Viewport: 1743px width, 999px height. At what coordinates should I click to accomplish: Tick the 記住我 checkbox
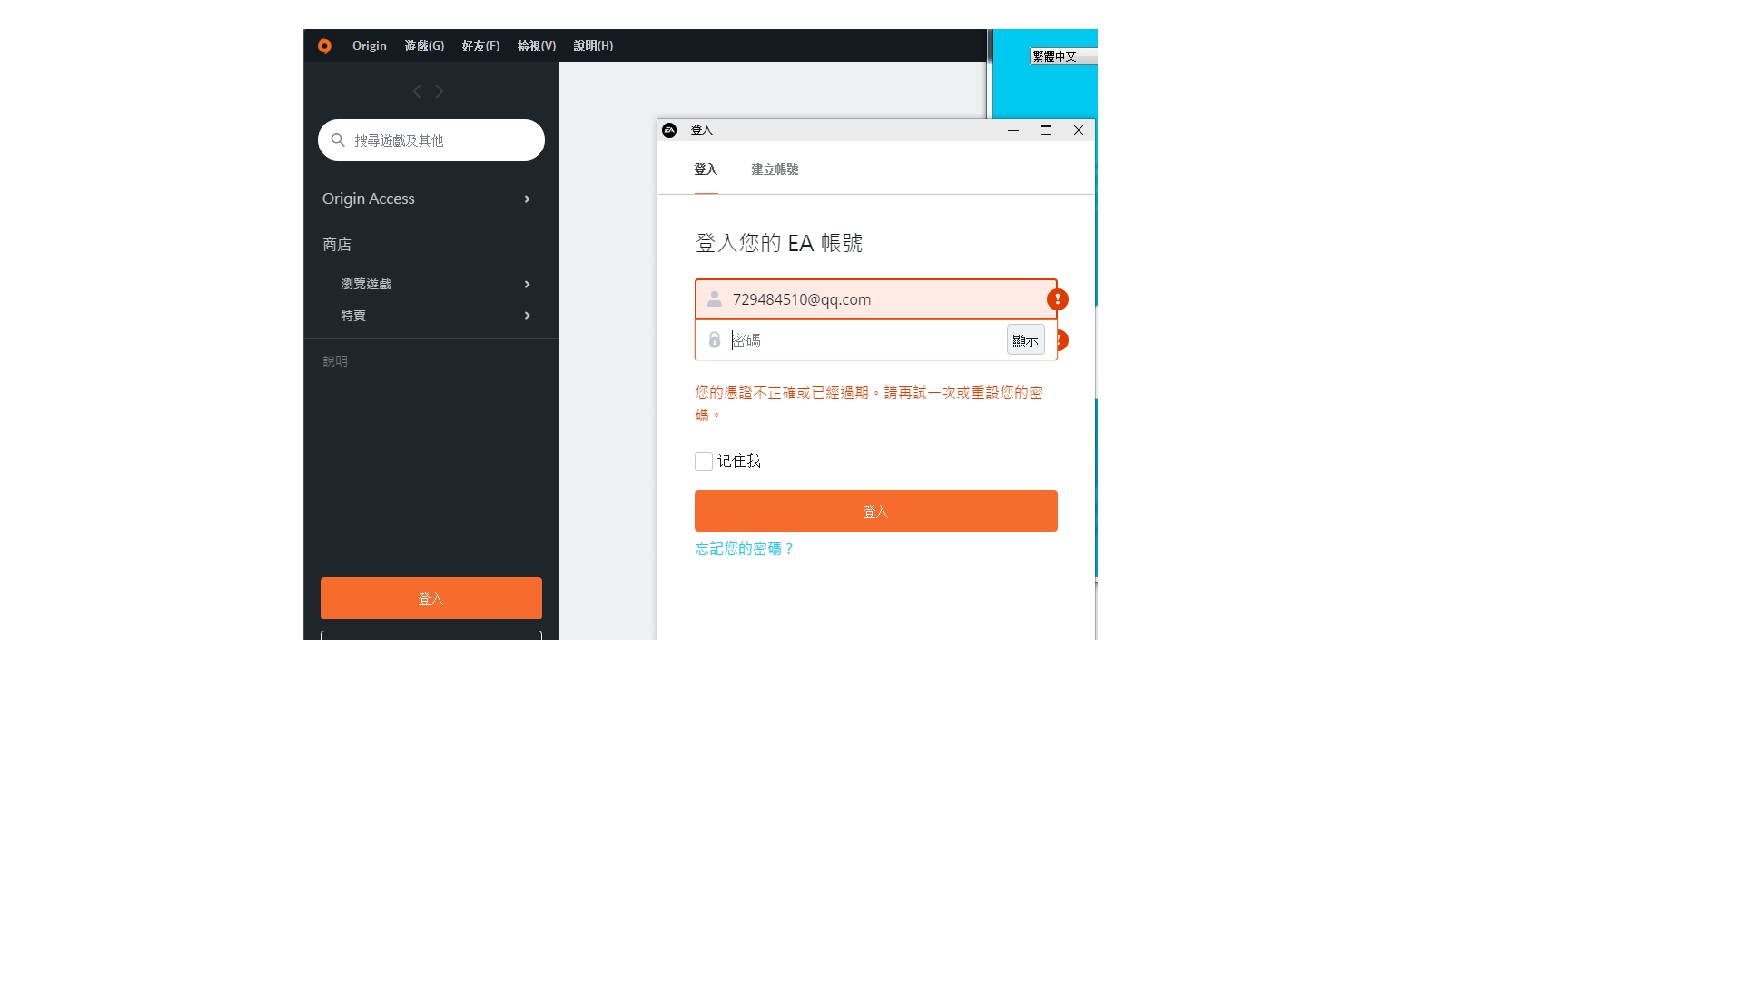704,461
